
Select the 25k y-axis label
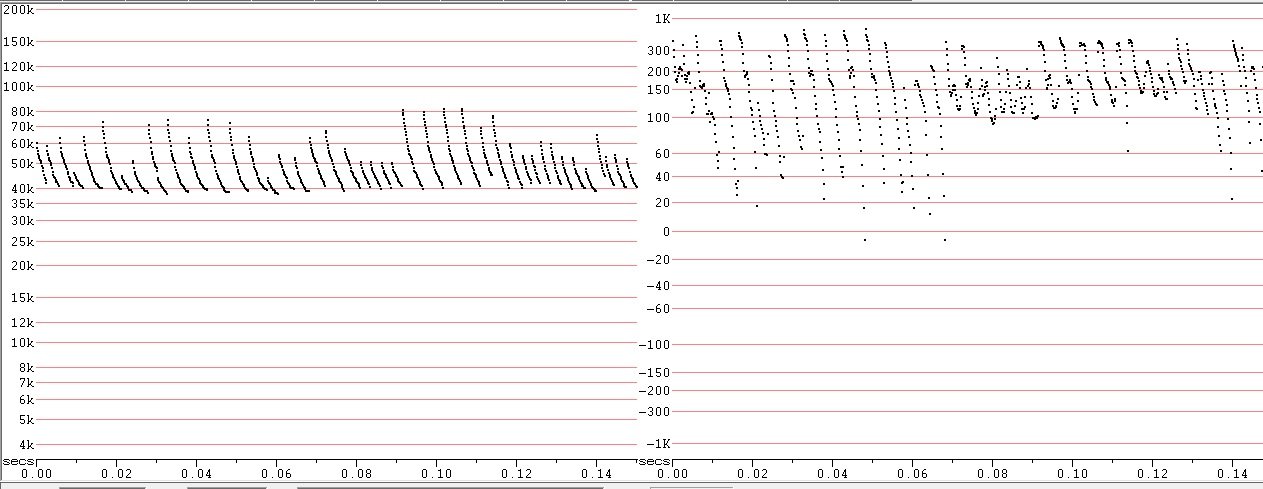pyautogui.click(x=22, y=241)
